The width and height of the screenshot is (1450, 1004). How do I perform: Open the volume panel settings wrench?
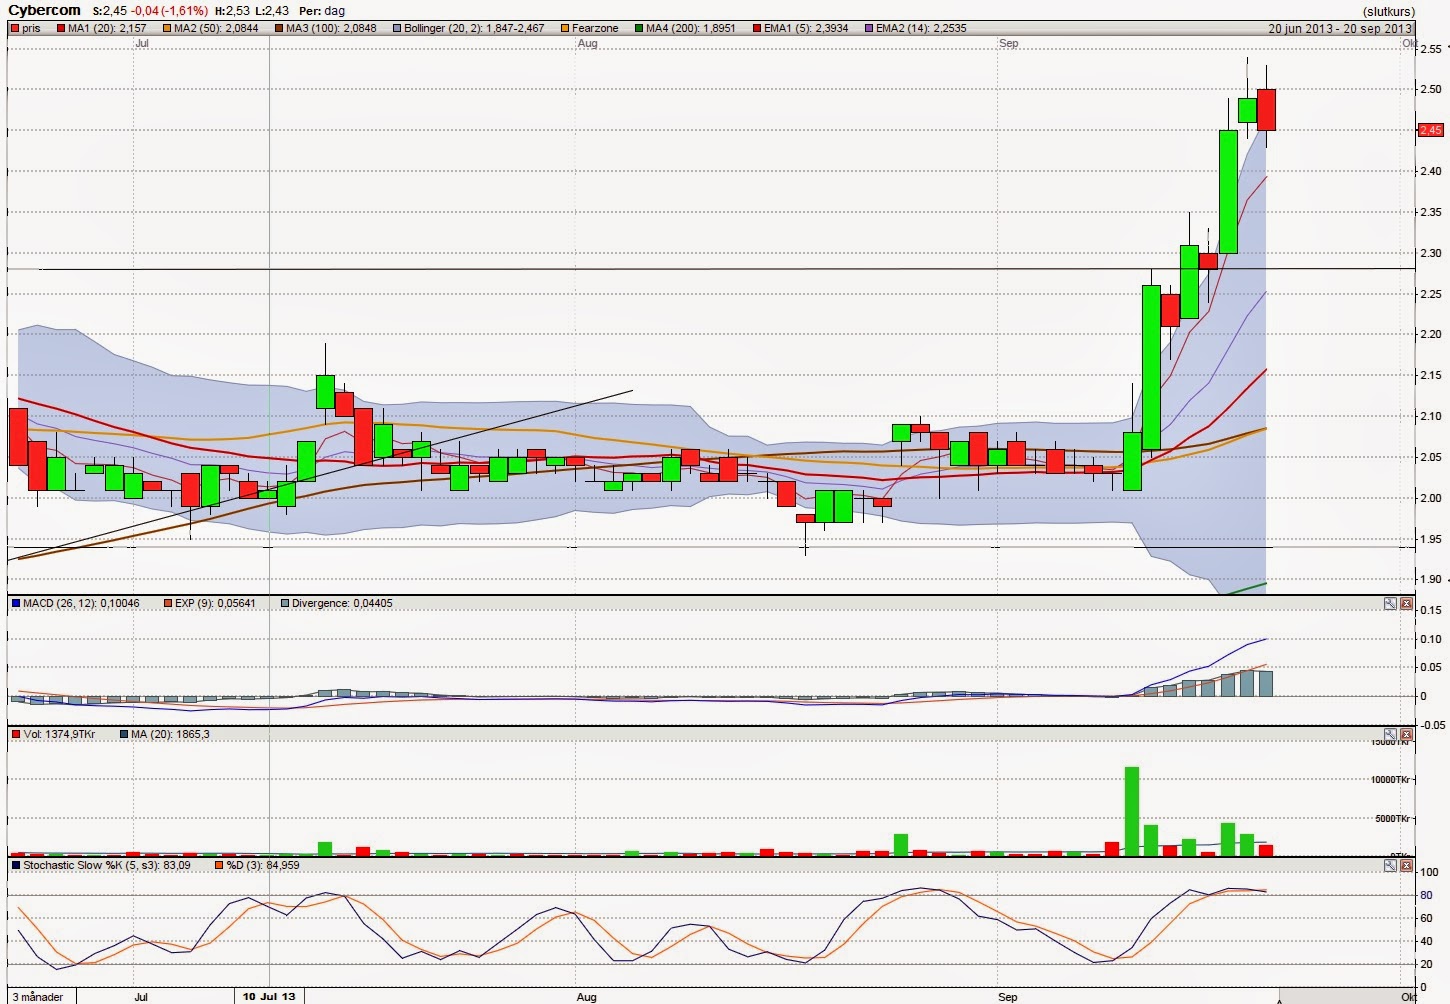click(1390, 734)
